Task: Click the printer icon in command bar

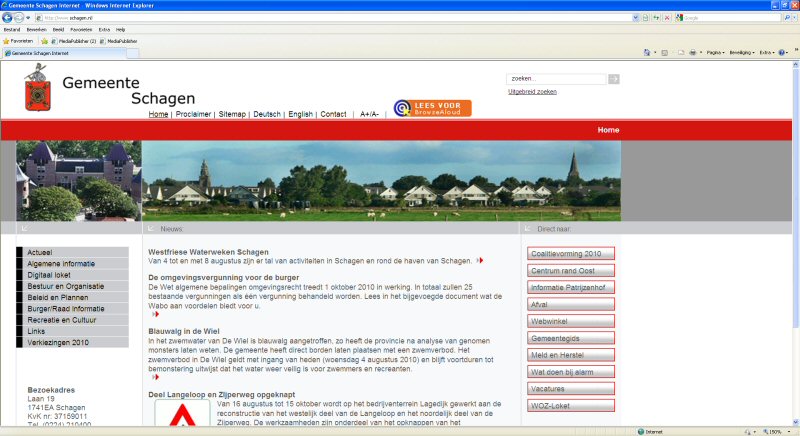Action: [691, 52]
